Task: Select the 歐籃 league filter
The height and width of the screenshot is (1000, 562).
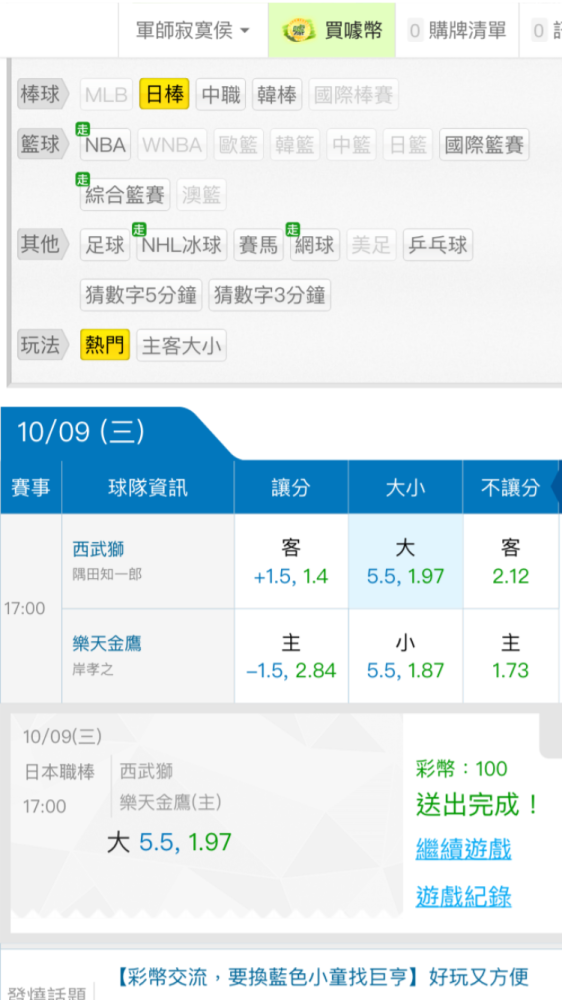Action: (x=239, y=145)
